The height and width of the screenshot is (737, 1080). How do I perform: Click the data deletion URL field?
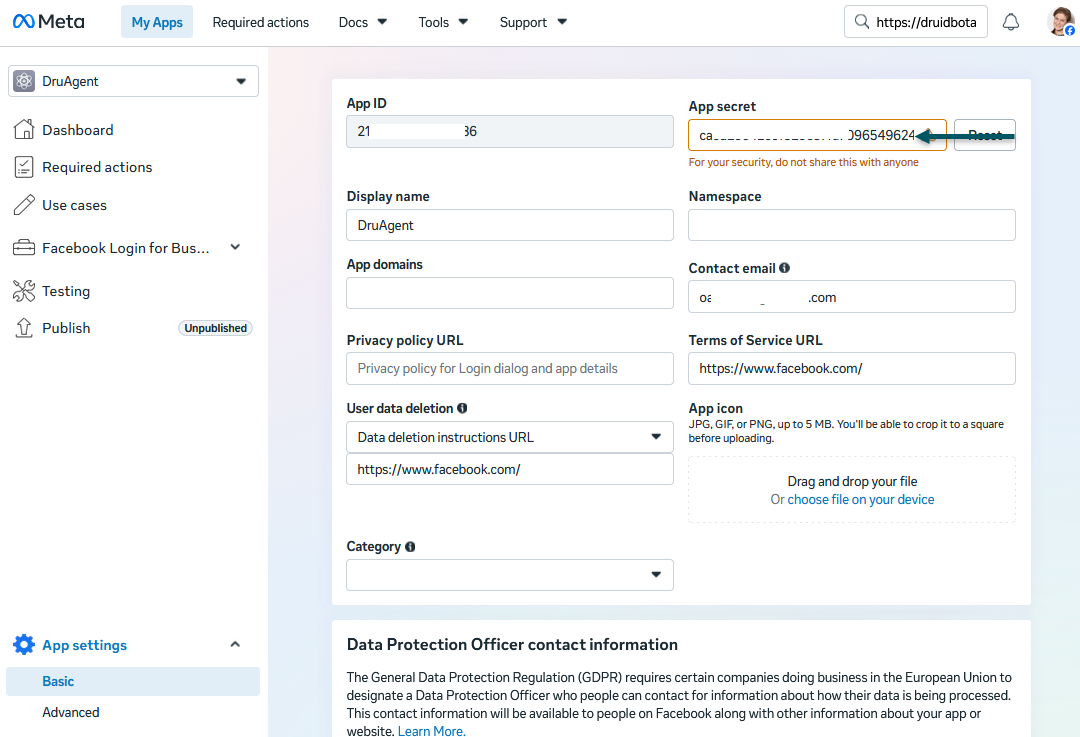point(510,469)
